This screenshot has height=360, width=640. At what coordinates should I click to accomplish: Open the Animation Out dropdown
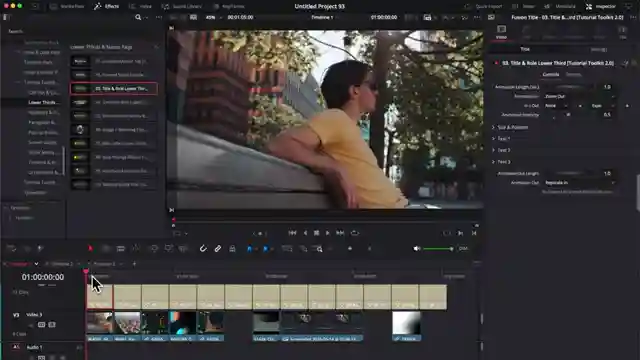point(579,183)
